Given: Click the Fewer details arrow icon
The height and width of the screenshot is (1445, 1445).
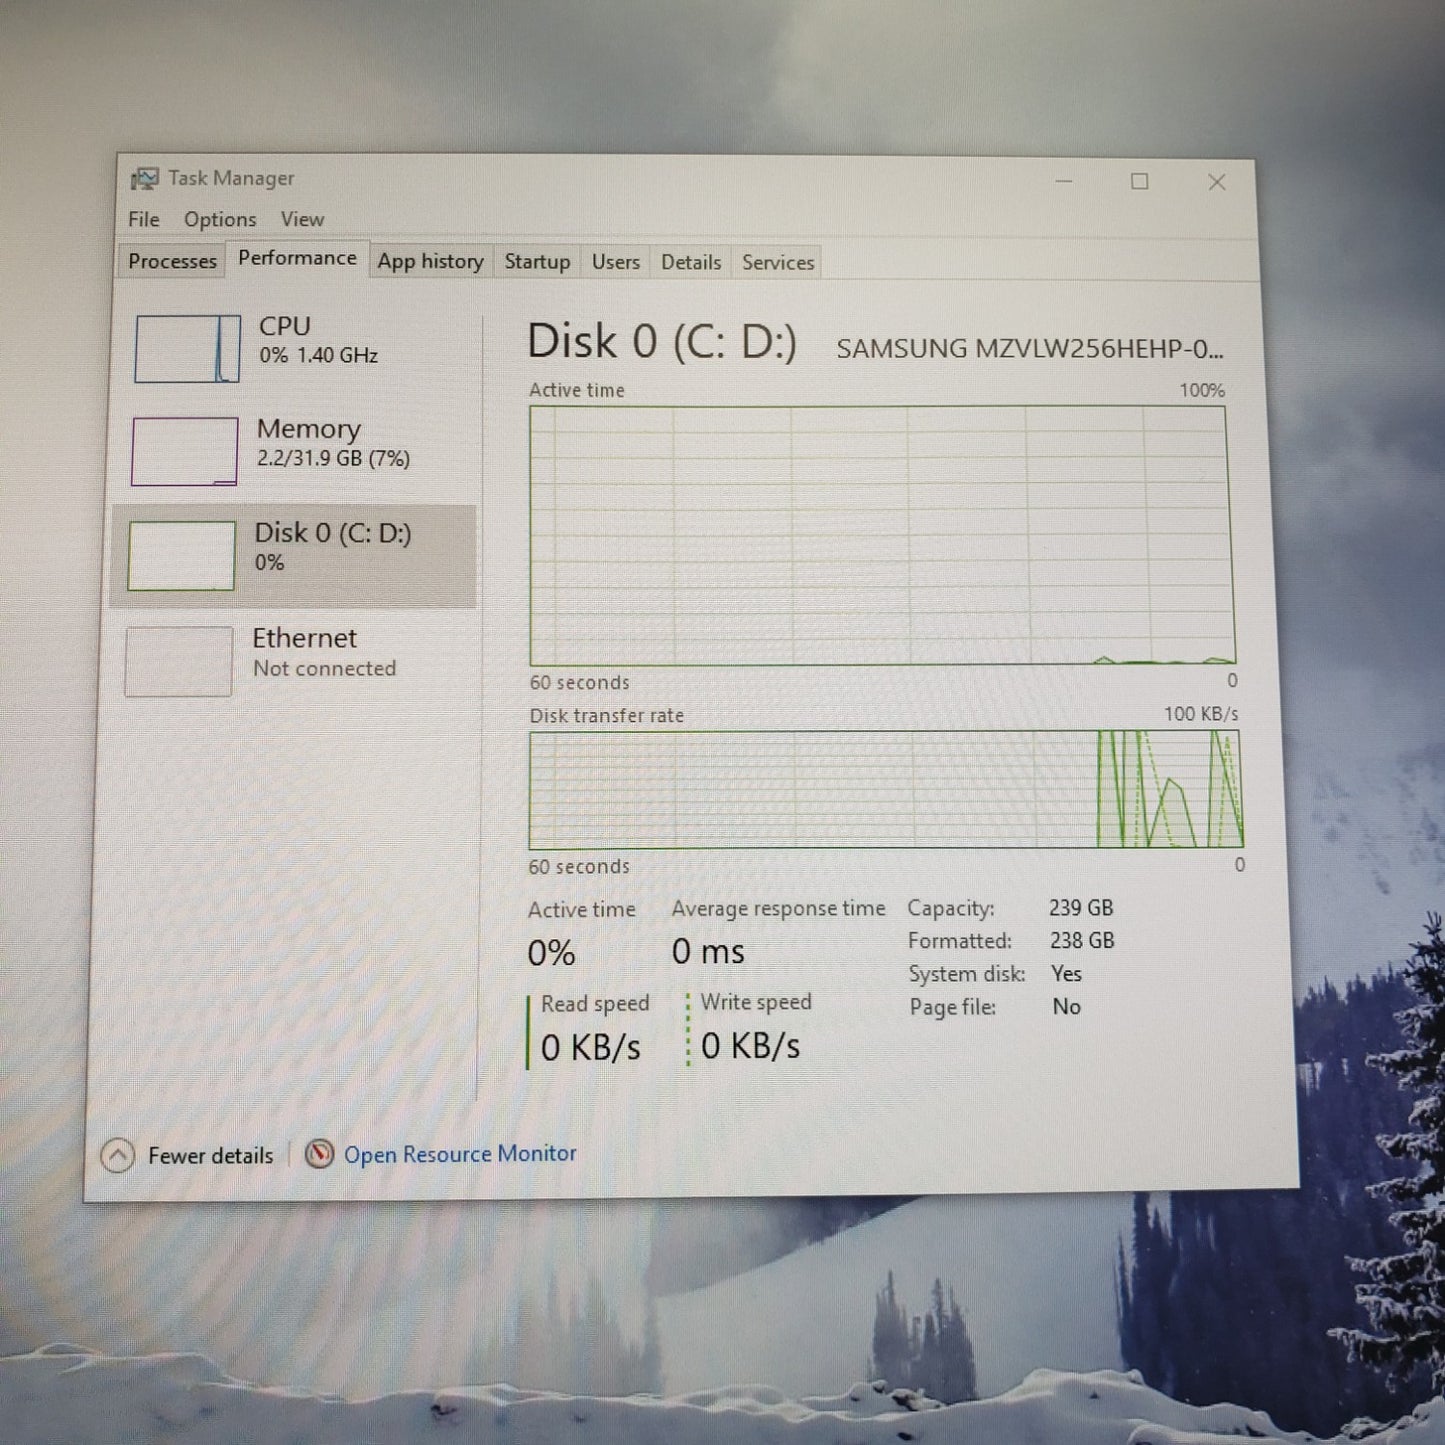Looking at the screenshot, I should pyautogui.click(x=118, y=1156).
